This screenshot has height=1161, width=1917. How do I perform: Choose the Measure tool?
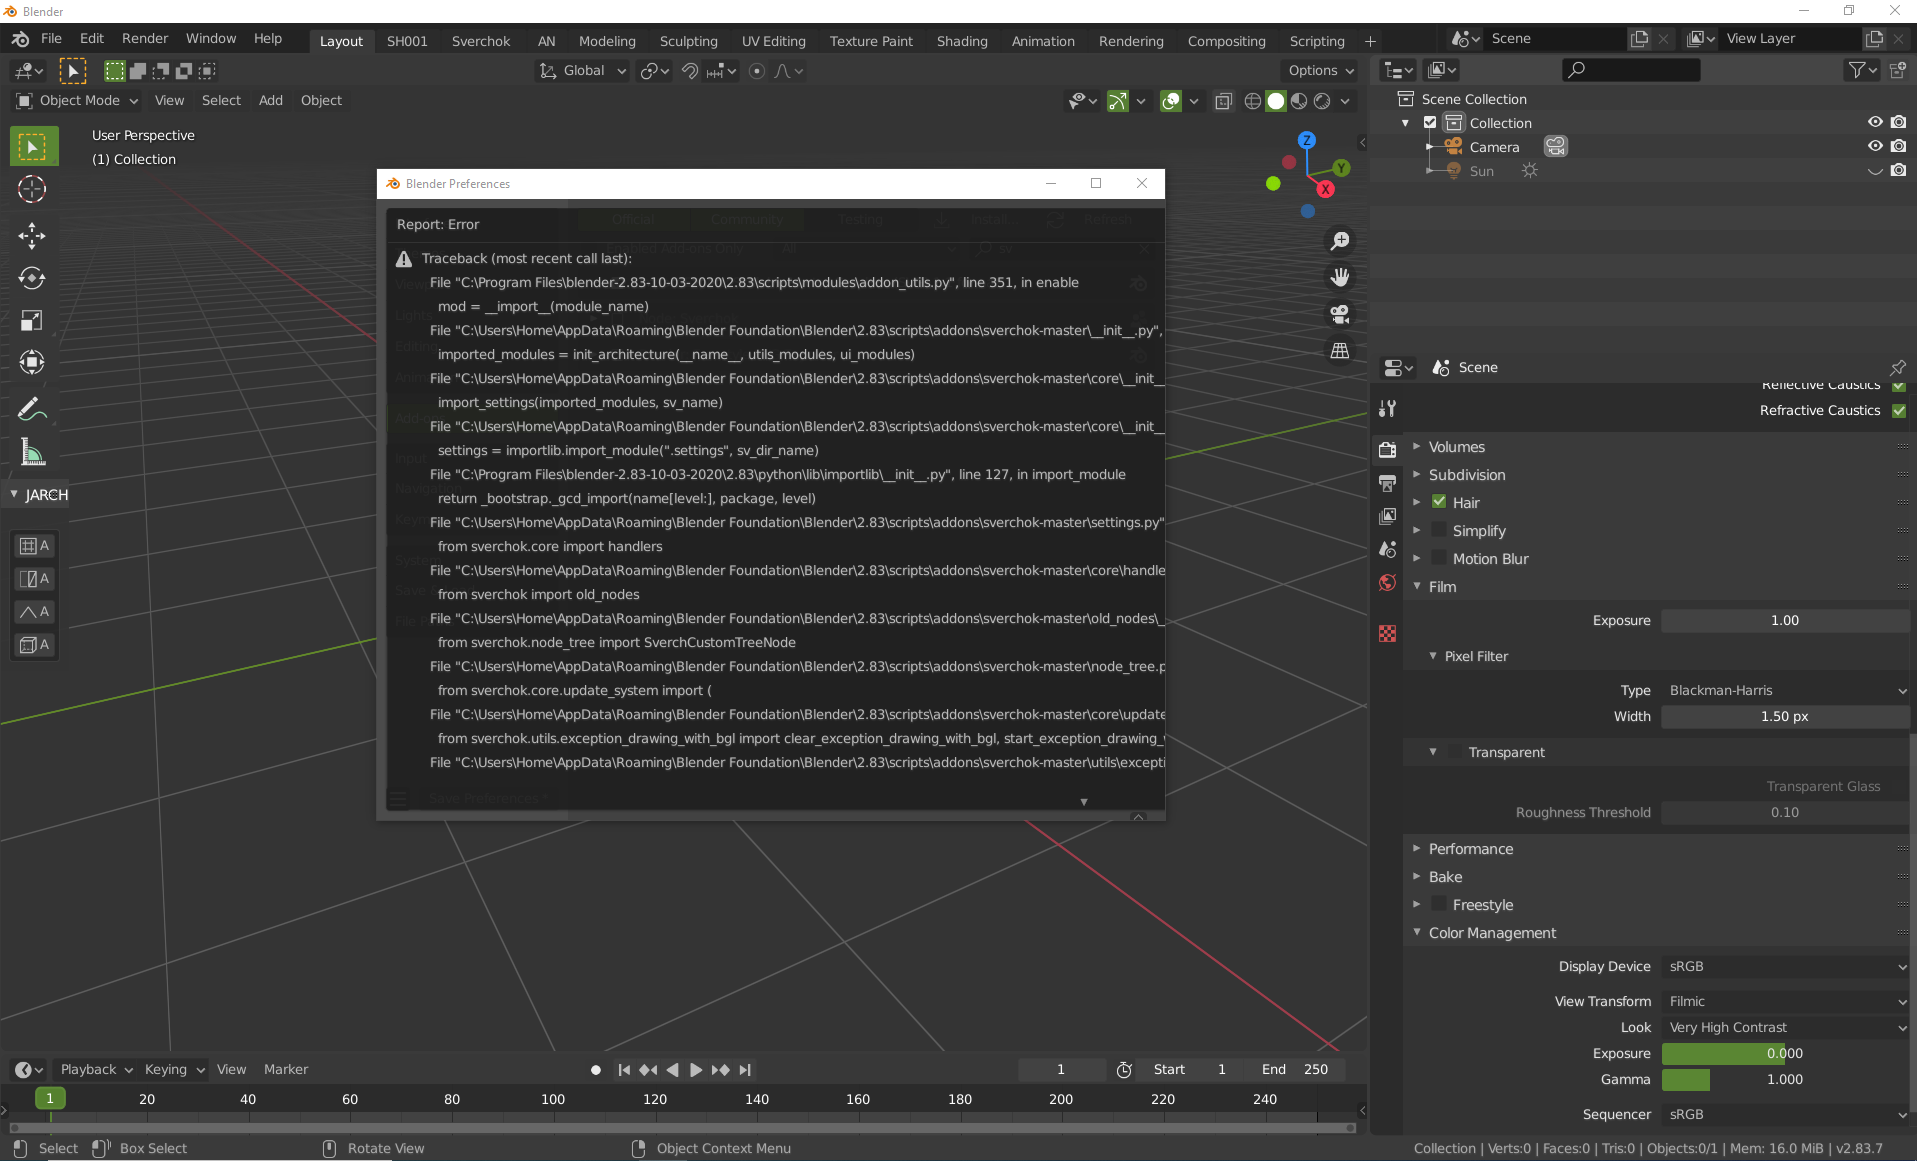[32, 452]
